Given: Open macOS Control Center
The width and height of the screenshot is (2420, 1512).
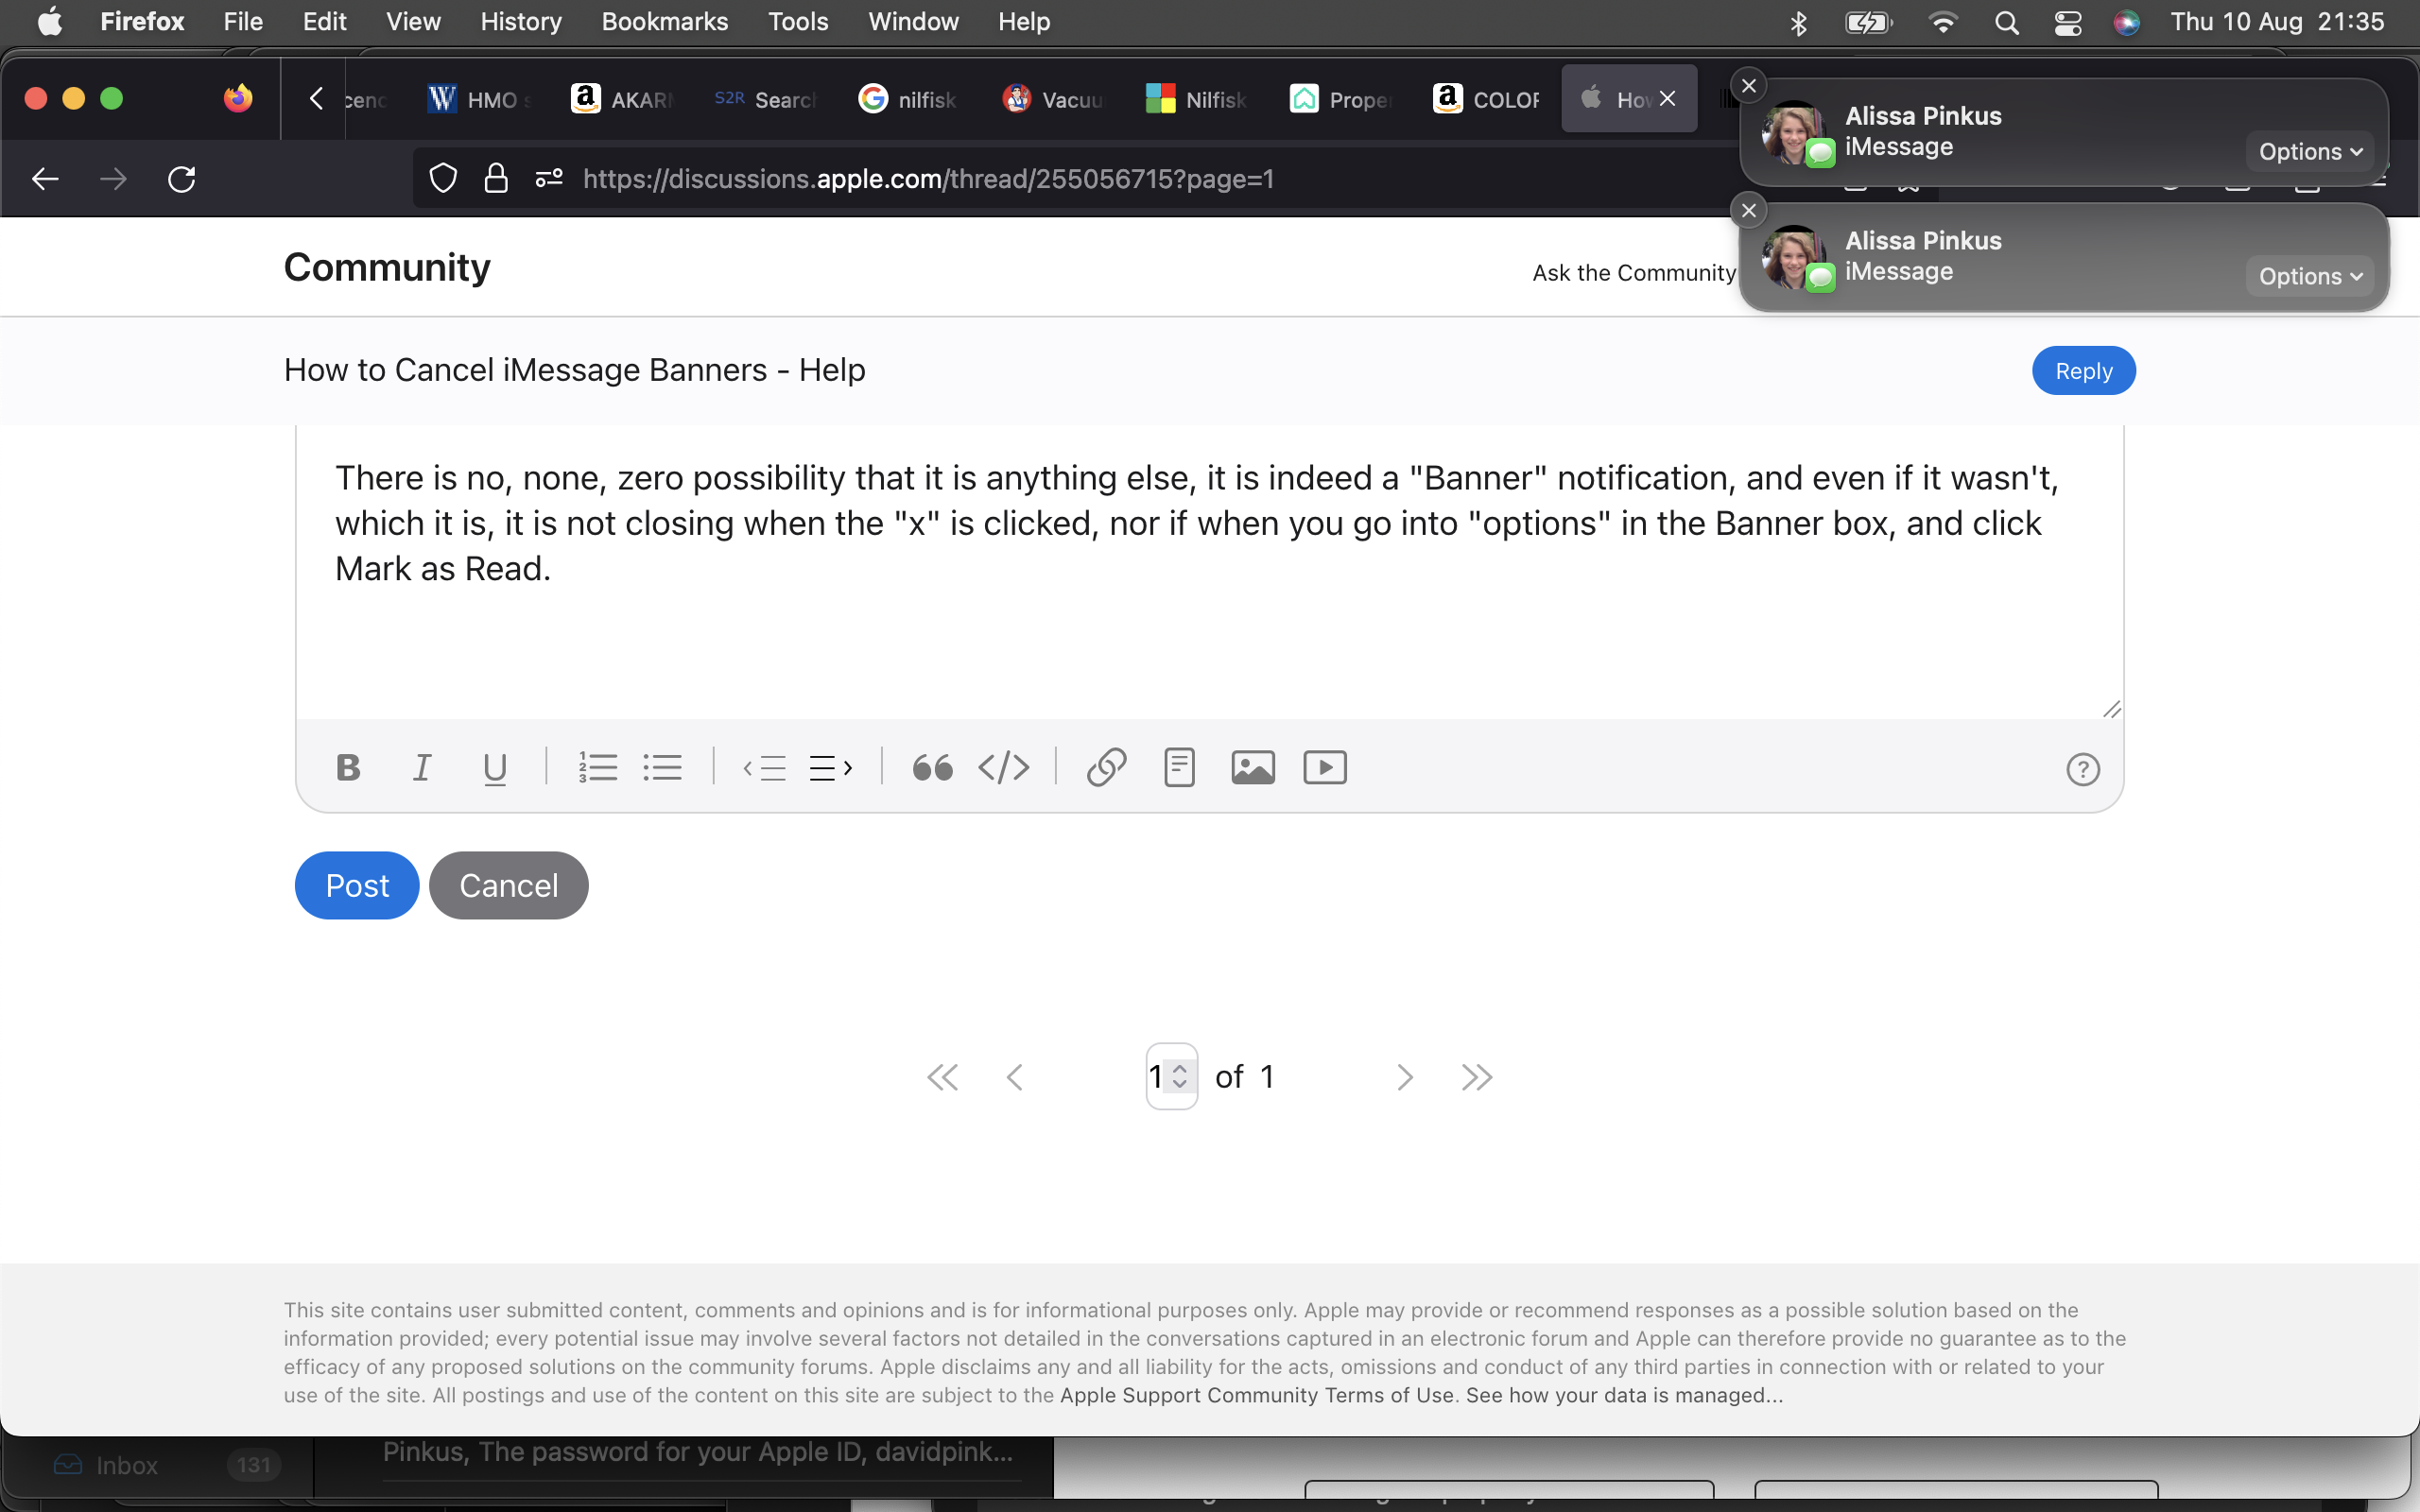Looking at the screenshot, I should [2067, 22].
